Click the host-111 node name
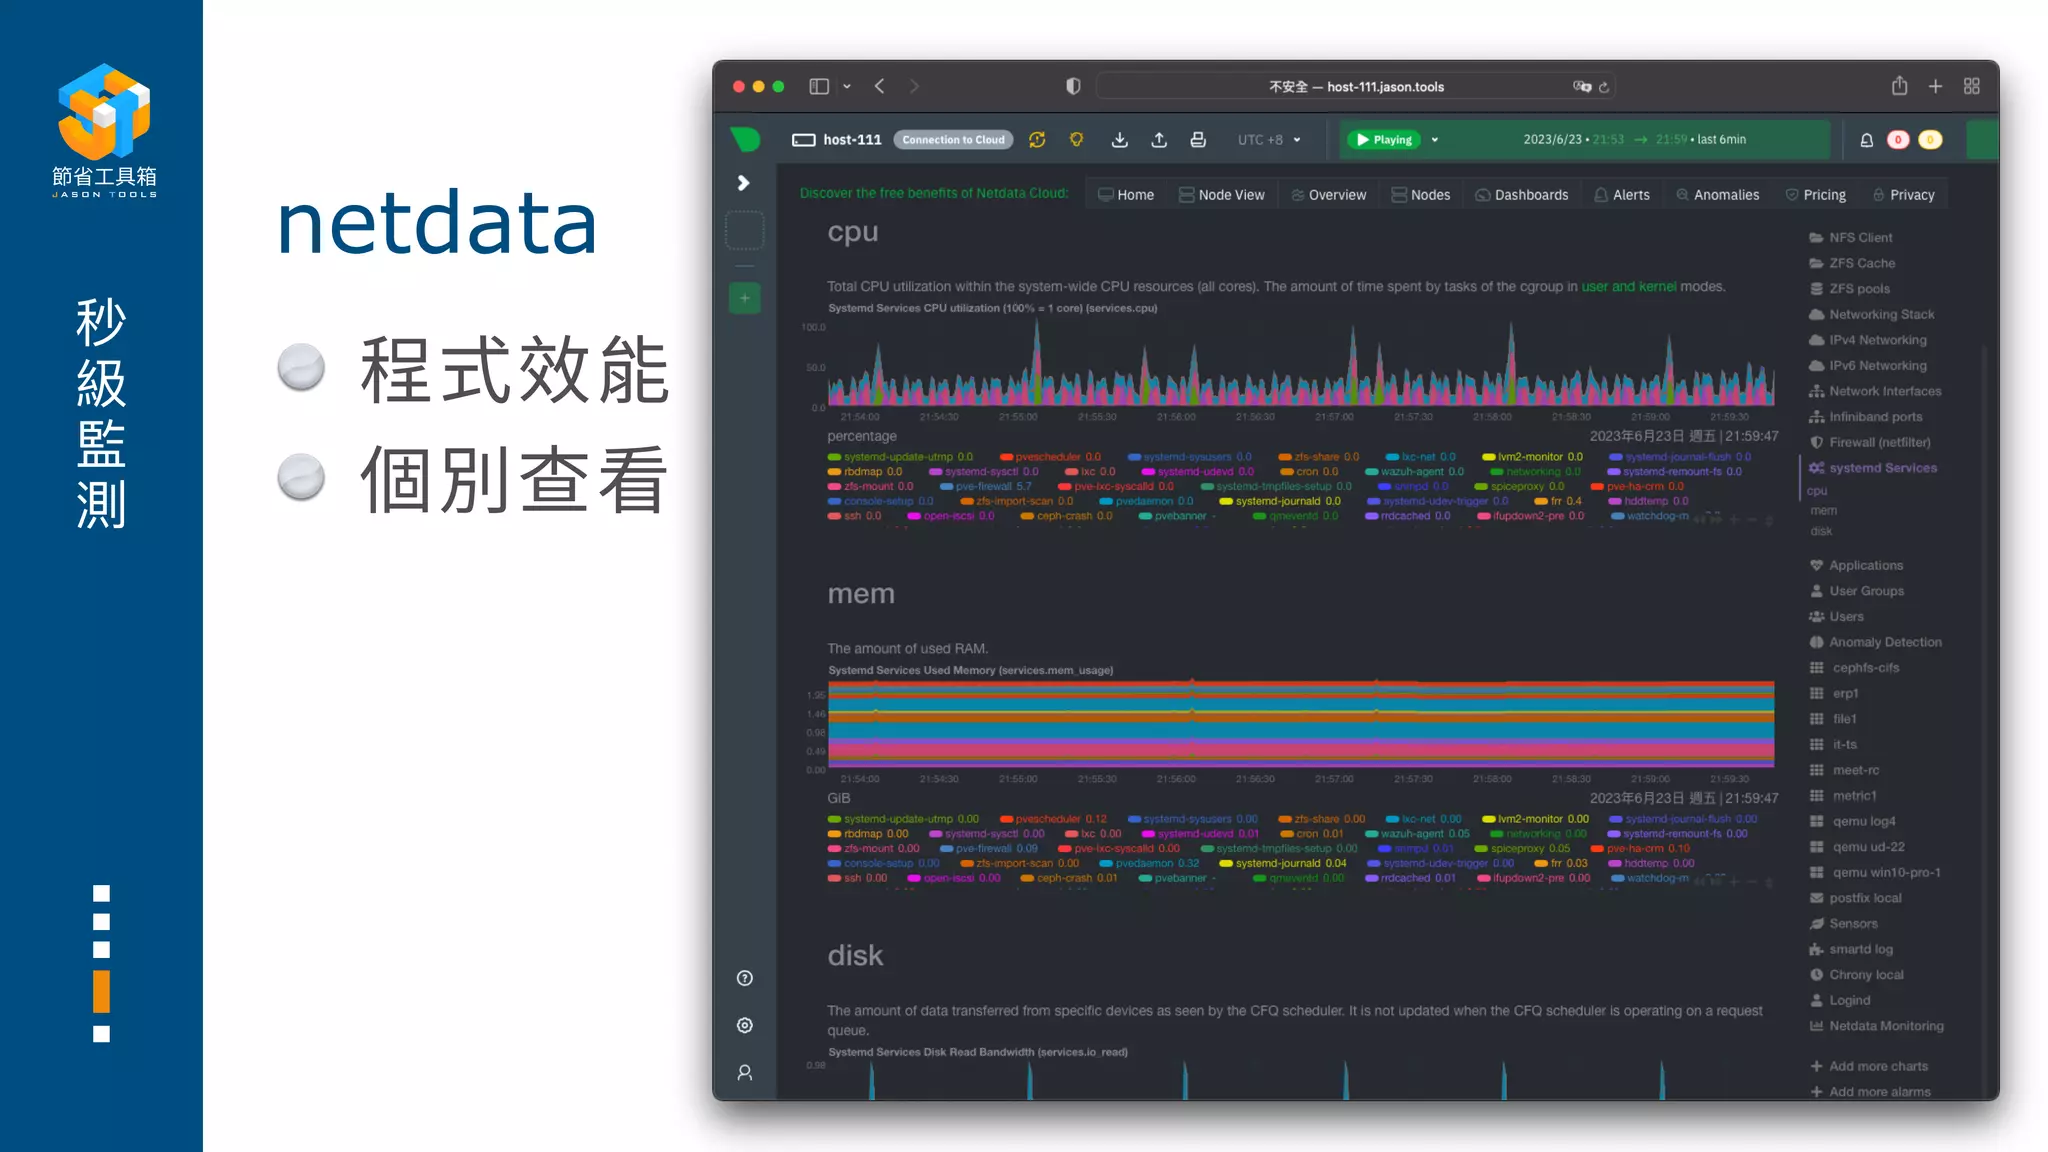 click(x=852, y=140)
